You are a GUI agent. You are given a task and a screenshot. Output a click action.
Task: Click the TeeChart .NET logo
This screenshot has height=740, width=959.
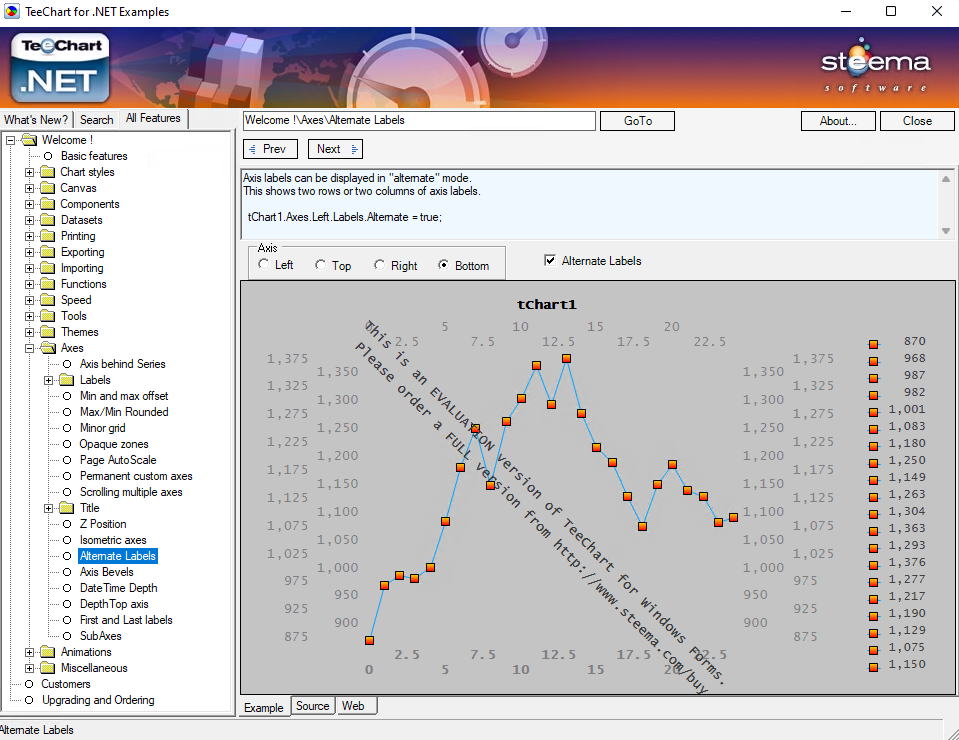(60, 67)
